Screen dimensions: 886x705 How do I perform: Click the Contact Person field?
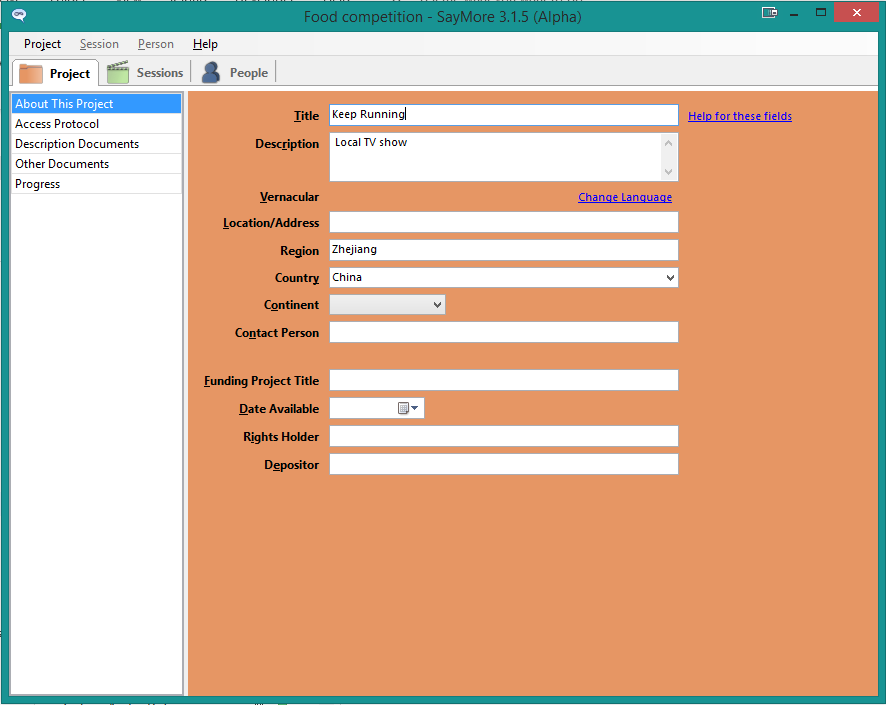coord(504,332)
